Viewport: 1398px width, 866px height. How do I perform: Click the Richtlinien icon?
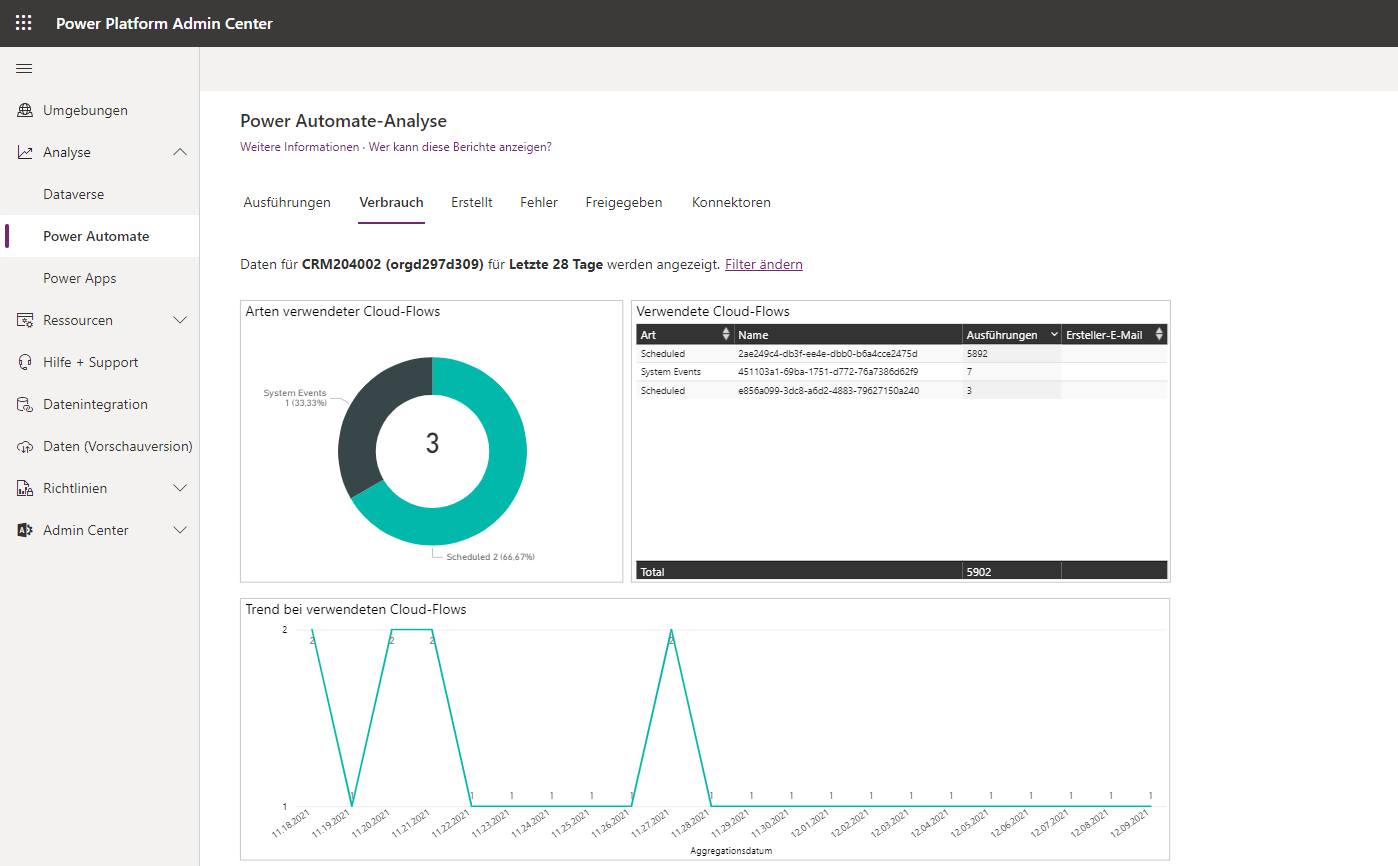click(x=25, y=488)
